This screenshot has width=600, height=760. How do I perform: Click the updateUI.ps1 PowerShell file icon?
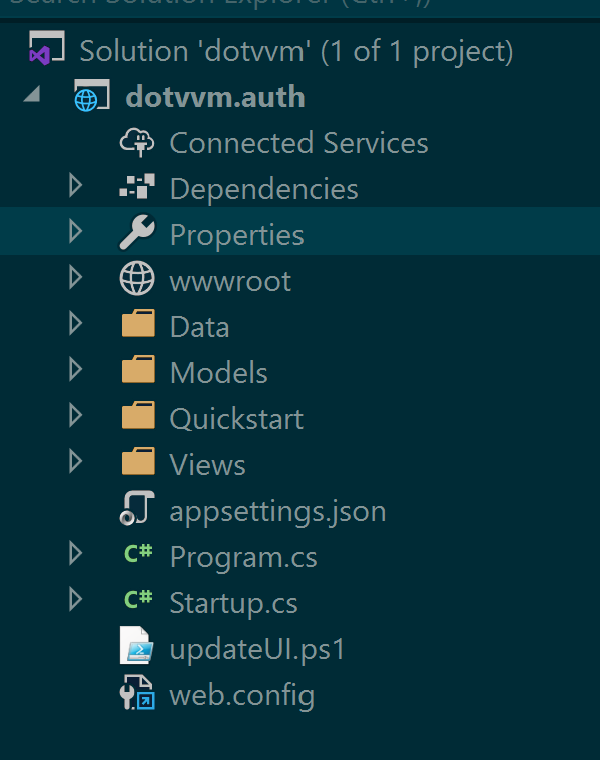tap(137, 649)
